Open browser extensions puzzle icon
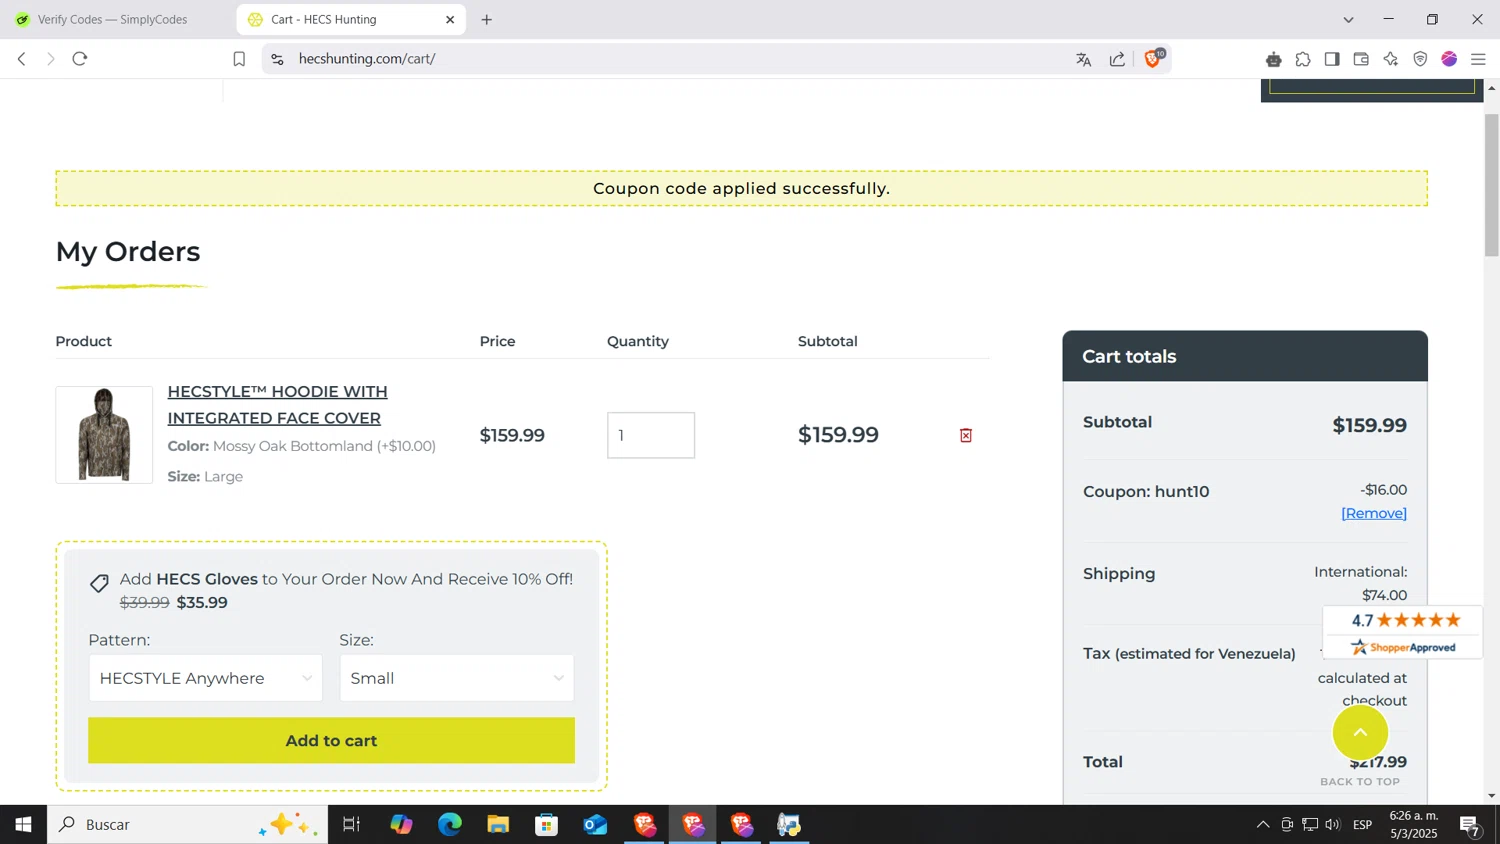The width and height of the screenshot is (1500, 844). tap(1303, 60)
